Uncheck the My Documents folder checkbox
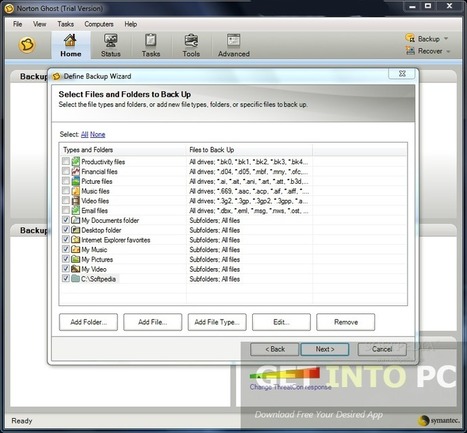The image size is (467, 433). pyautogui.click(x=66, y=220)
